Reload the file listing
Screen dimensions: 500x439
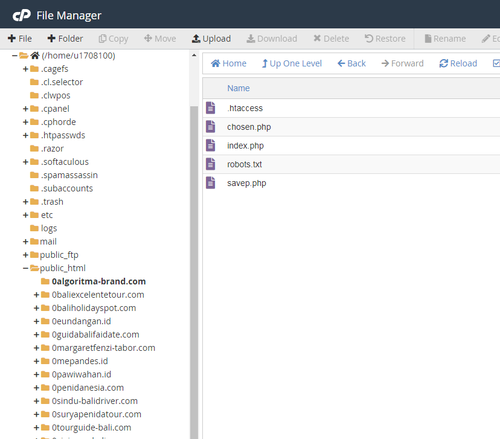(458, 63)
